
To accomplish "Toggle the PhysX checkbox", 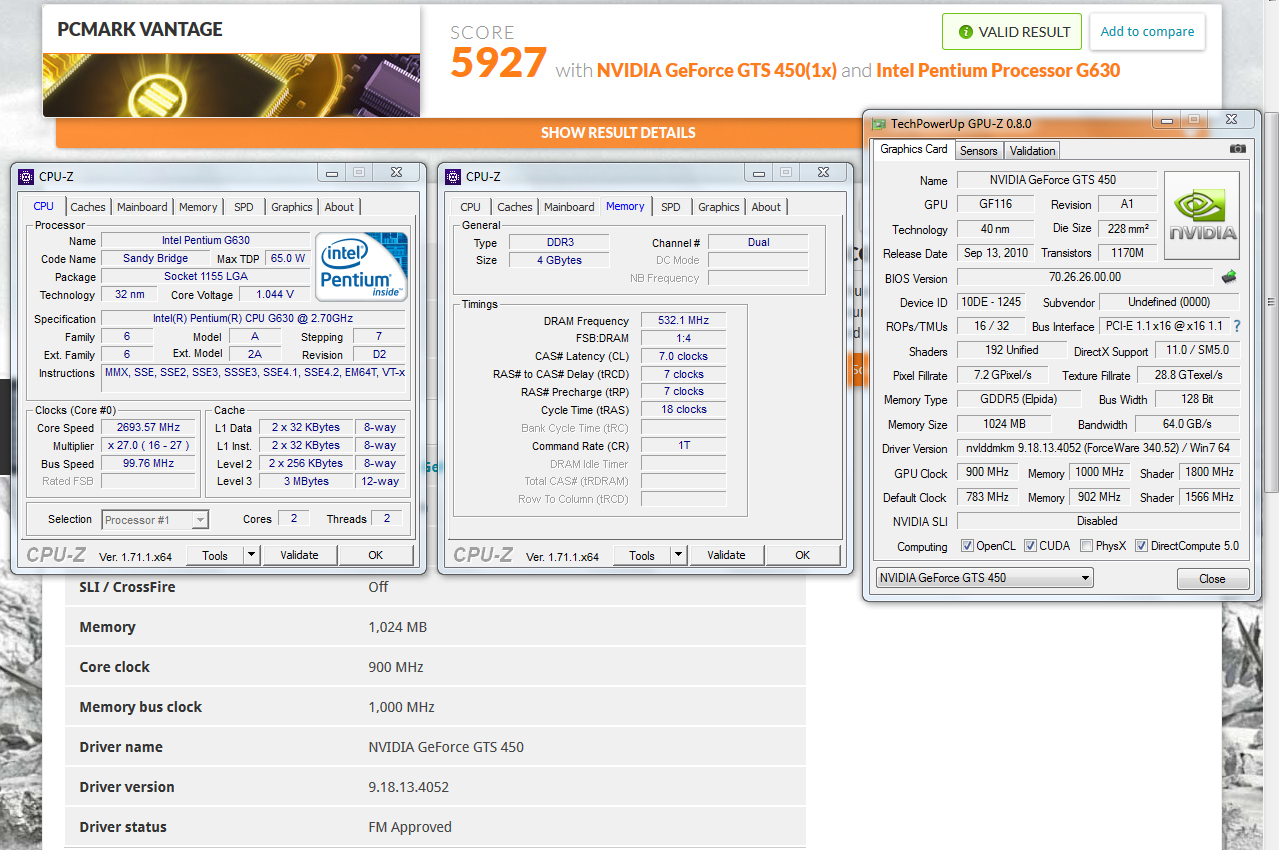I will (x=1085, y=546).
